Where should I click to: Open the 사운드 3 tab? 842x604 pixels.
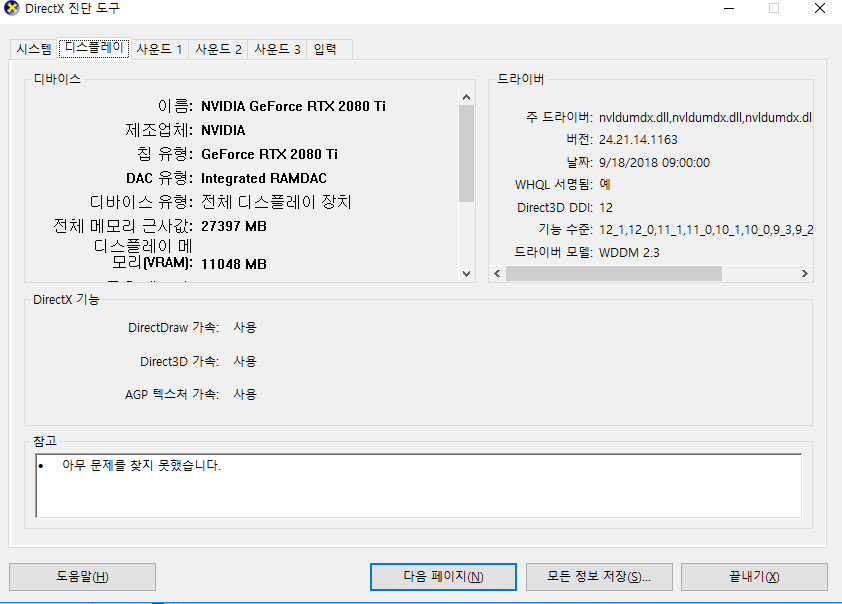click(277, 49)
